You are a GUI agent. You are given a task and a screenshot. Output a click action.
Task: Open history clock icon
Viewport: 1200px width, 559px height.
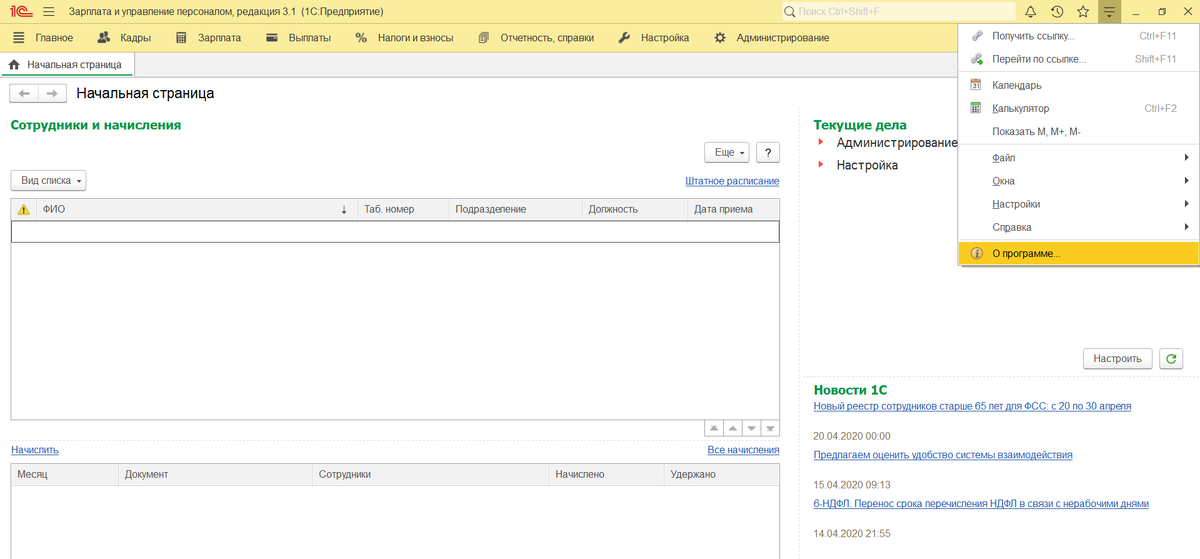point(1057,11)
